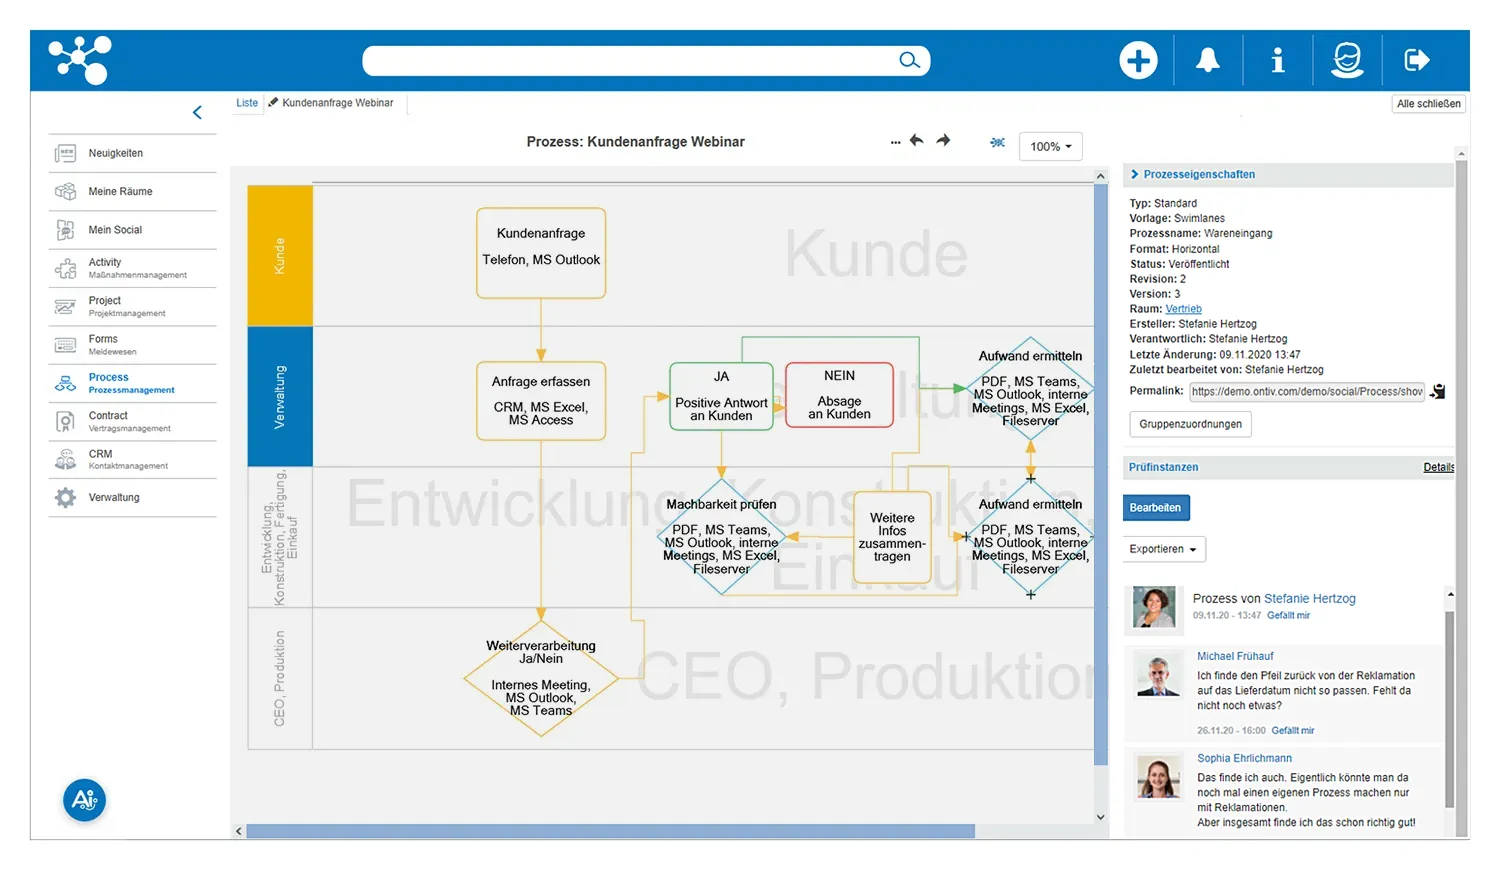
Task: Expand the Exportieren dropdown
Action: click(x=1163, y=549)
